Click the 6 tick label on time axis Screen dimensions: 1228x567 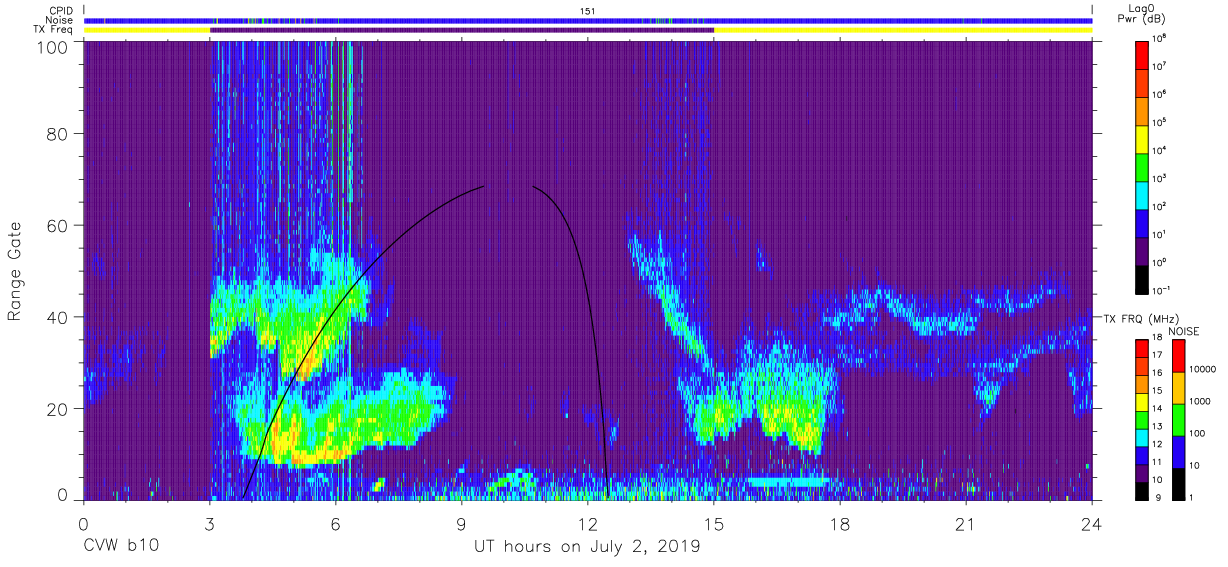pos(335,525)
